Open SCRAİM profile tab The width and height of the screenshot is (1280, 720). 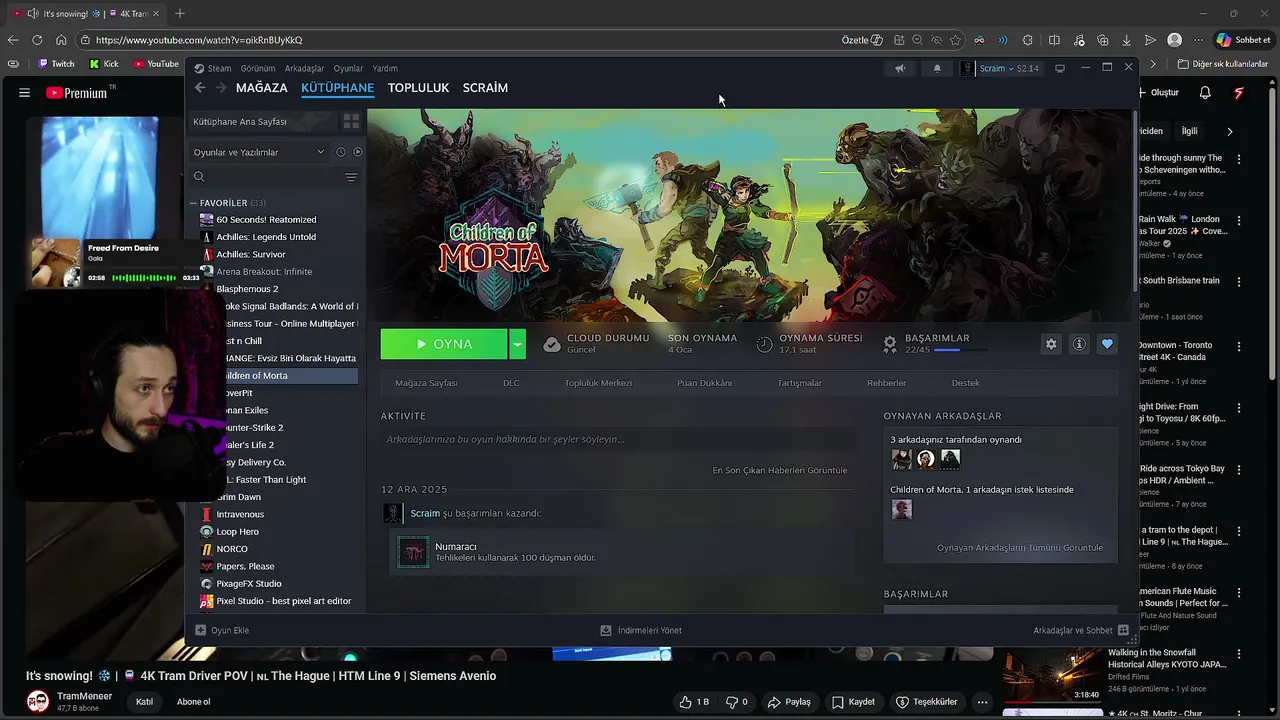(485, 88)
